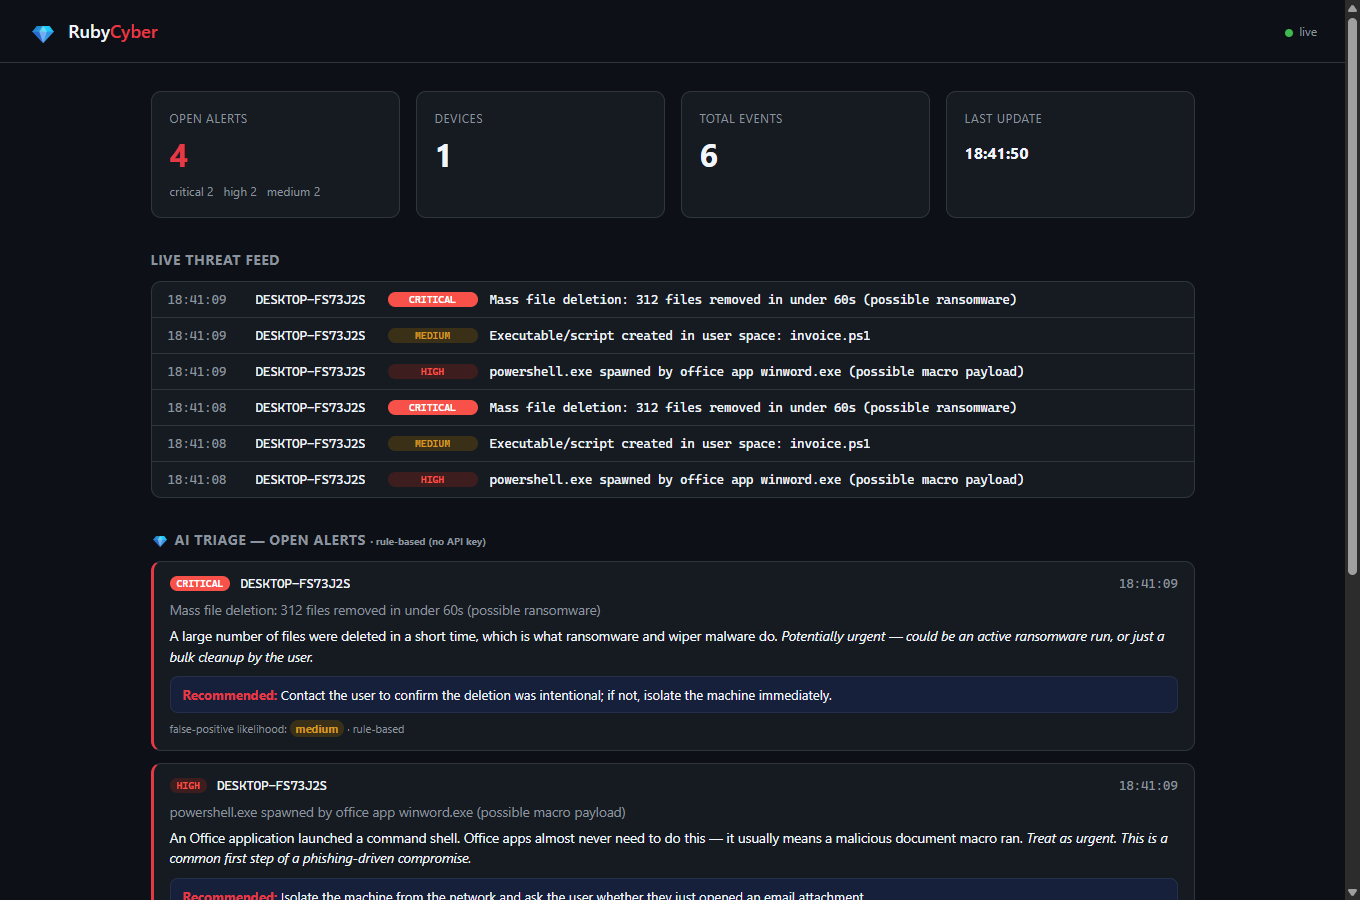Click the LIVE THREAT FEED heading
Screen dimensions: 1360x900
[215, 260]
